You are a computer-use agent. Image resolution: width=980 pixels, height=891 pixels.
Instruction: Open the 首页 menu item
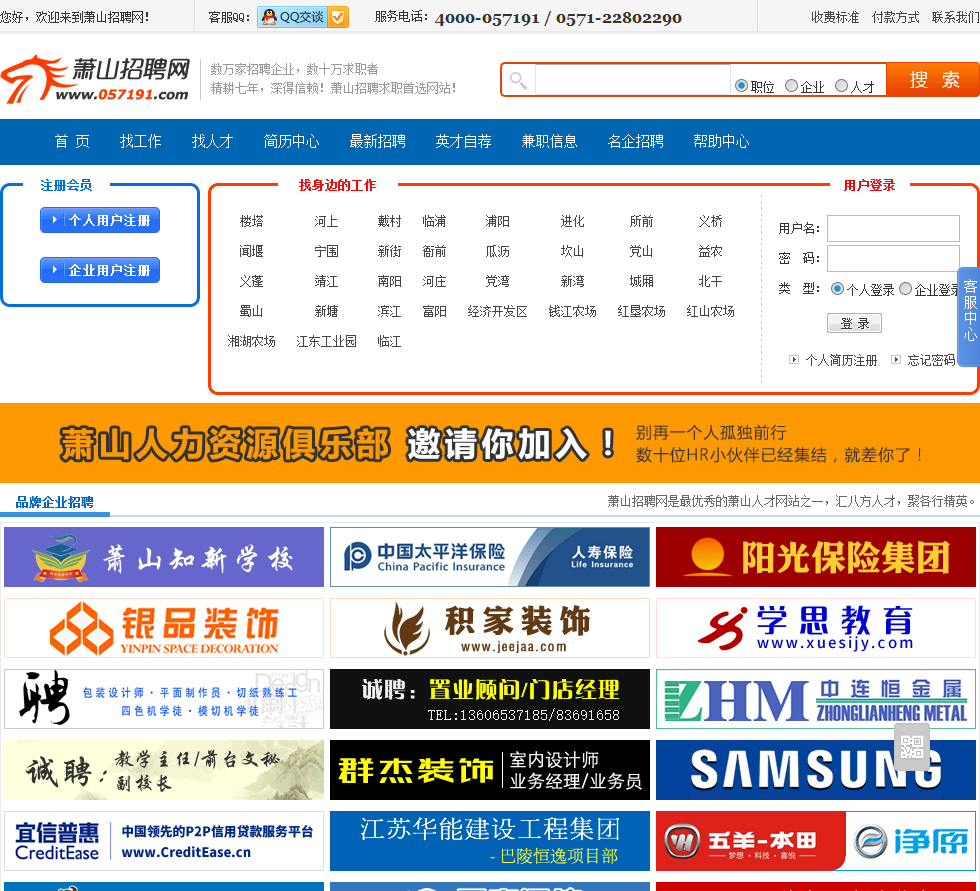click(72, 141)
